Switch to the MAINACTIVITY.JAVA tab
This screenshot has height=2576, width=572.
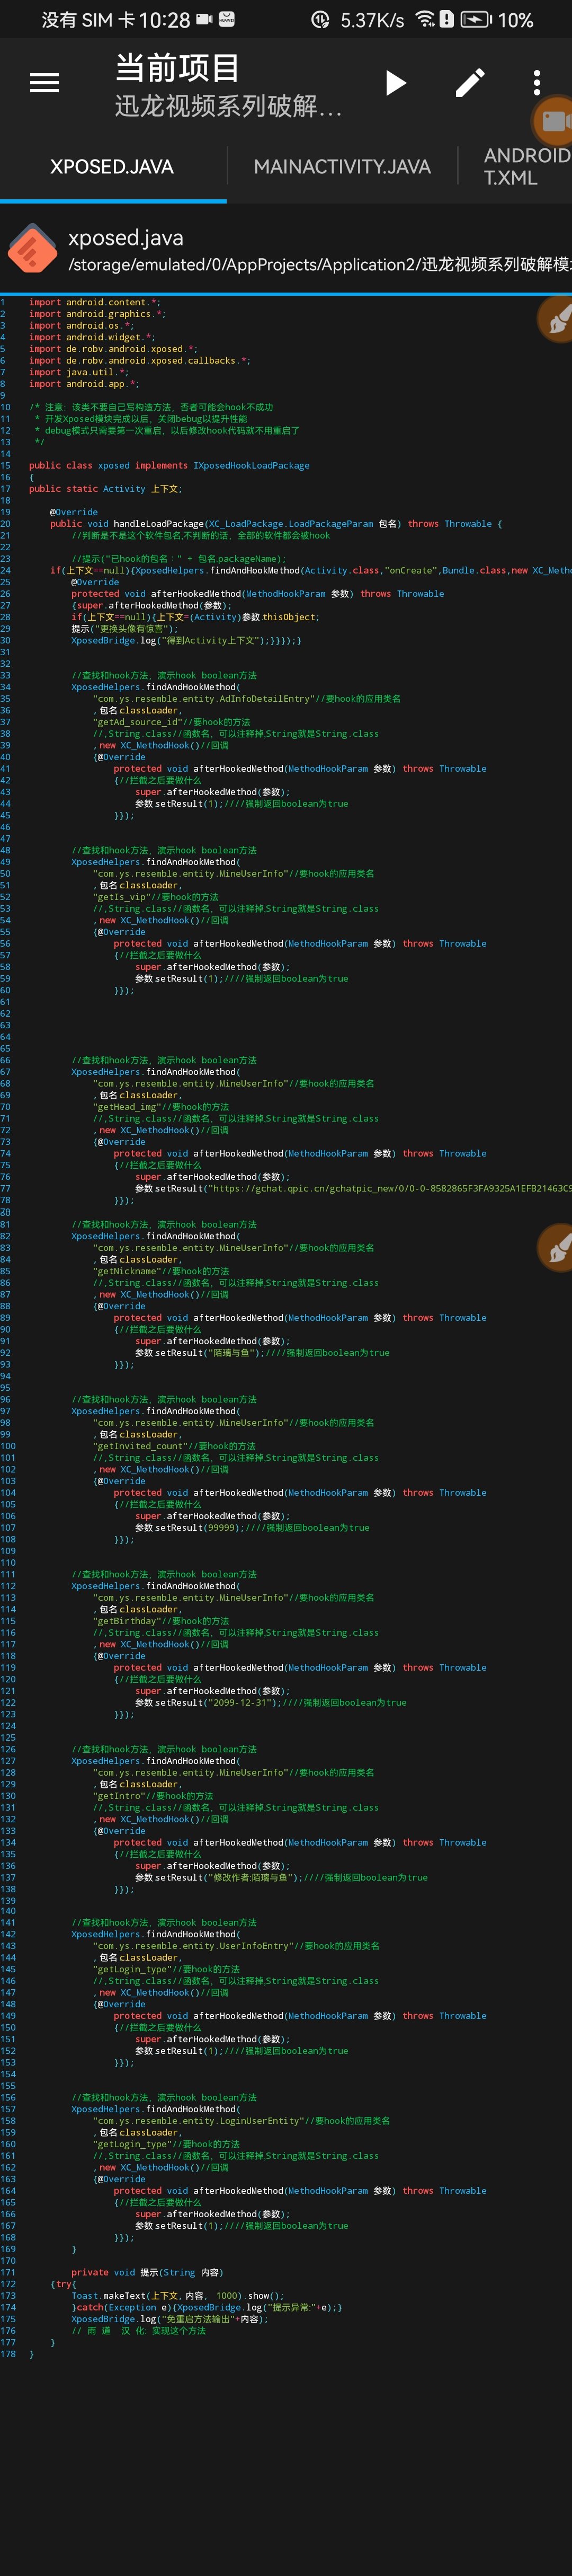pos(342,167)
